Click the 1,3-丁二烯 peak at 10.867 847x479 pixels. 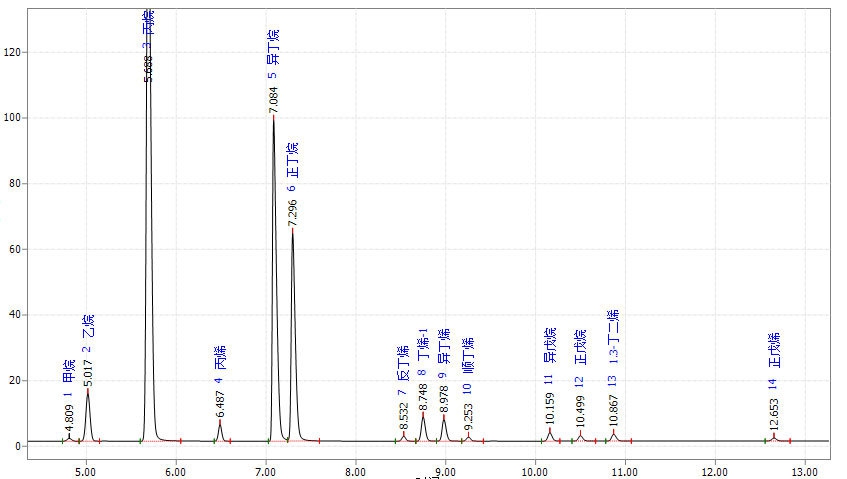point(613,432)
